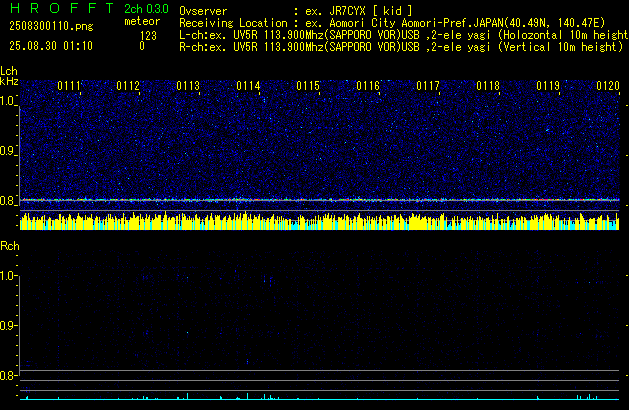The height and width of the screenshot is (410, 629).
Task: Click time marker 0113
Action: pos(188,86)
